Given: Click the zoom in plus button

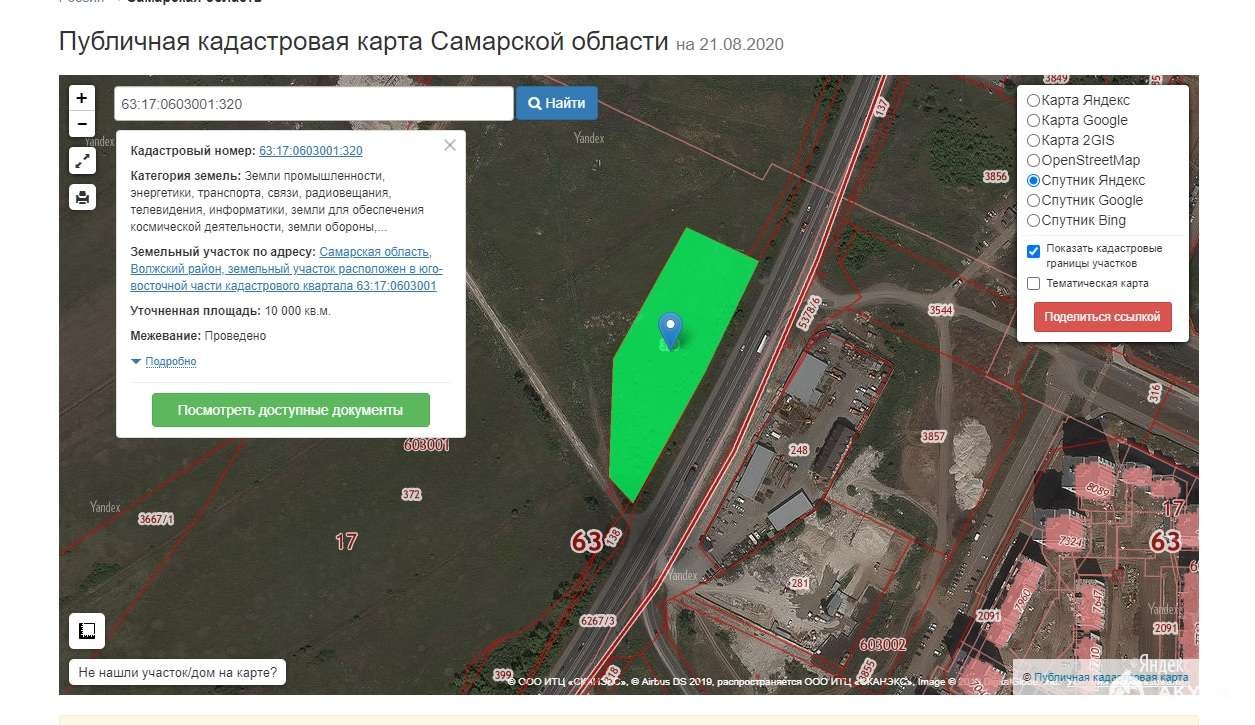Looking at the screenshot, I should point(81,98).
